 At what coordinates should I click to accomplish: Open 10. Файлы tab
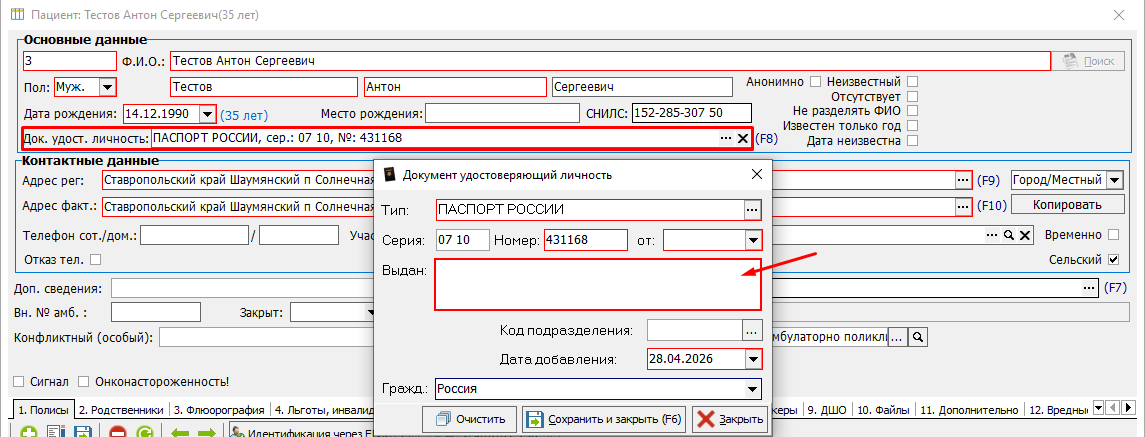click(x=885, y=411)
